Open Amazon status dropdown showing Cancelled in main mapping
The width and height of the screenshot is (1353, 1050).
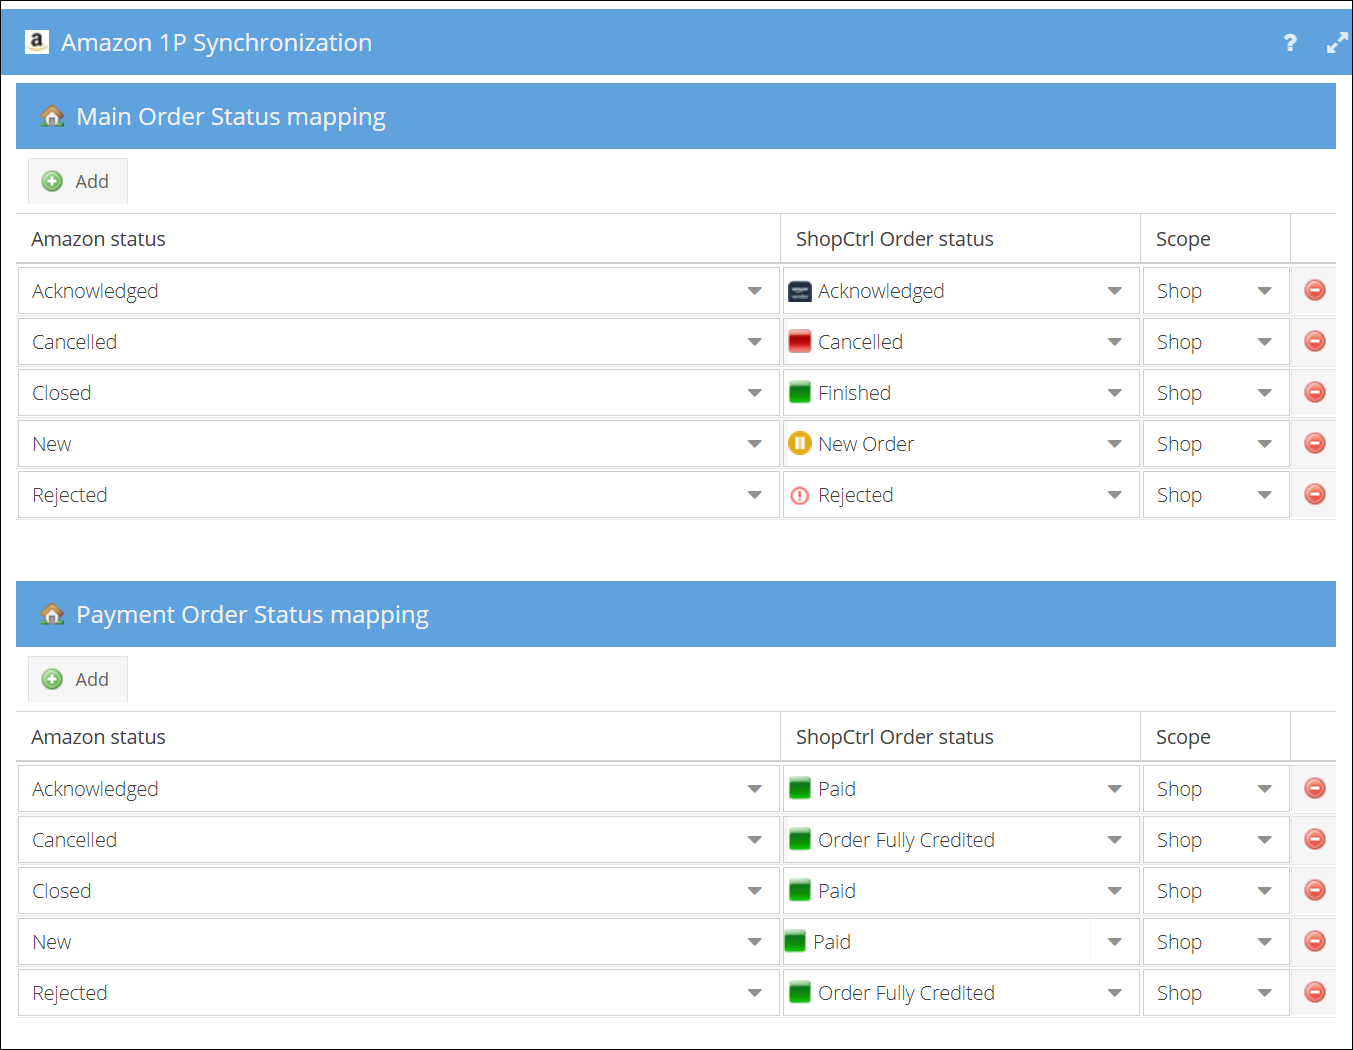(x=397, y=342)
